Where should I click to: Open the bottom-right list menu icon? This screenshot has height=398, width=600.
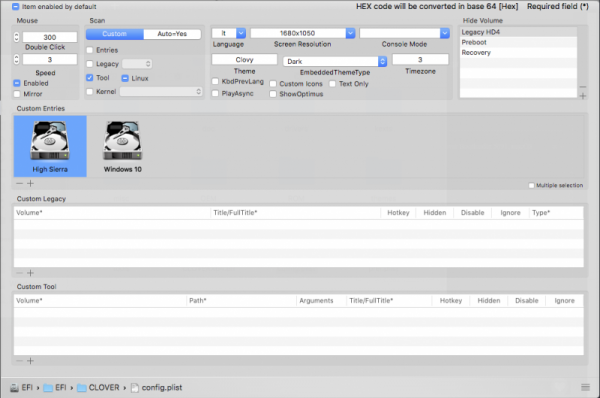pyautogui.click(x=585, y=387)
